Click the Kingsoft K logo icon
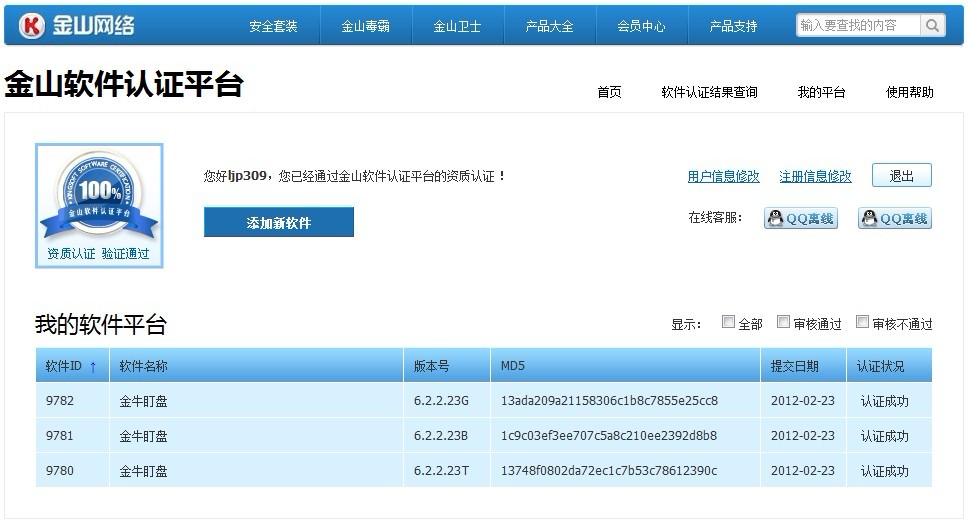Image resolution: width=969 pixels, height=526 pixels. click(x=32, y=25)
